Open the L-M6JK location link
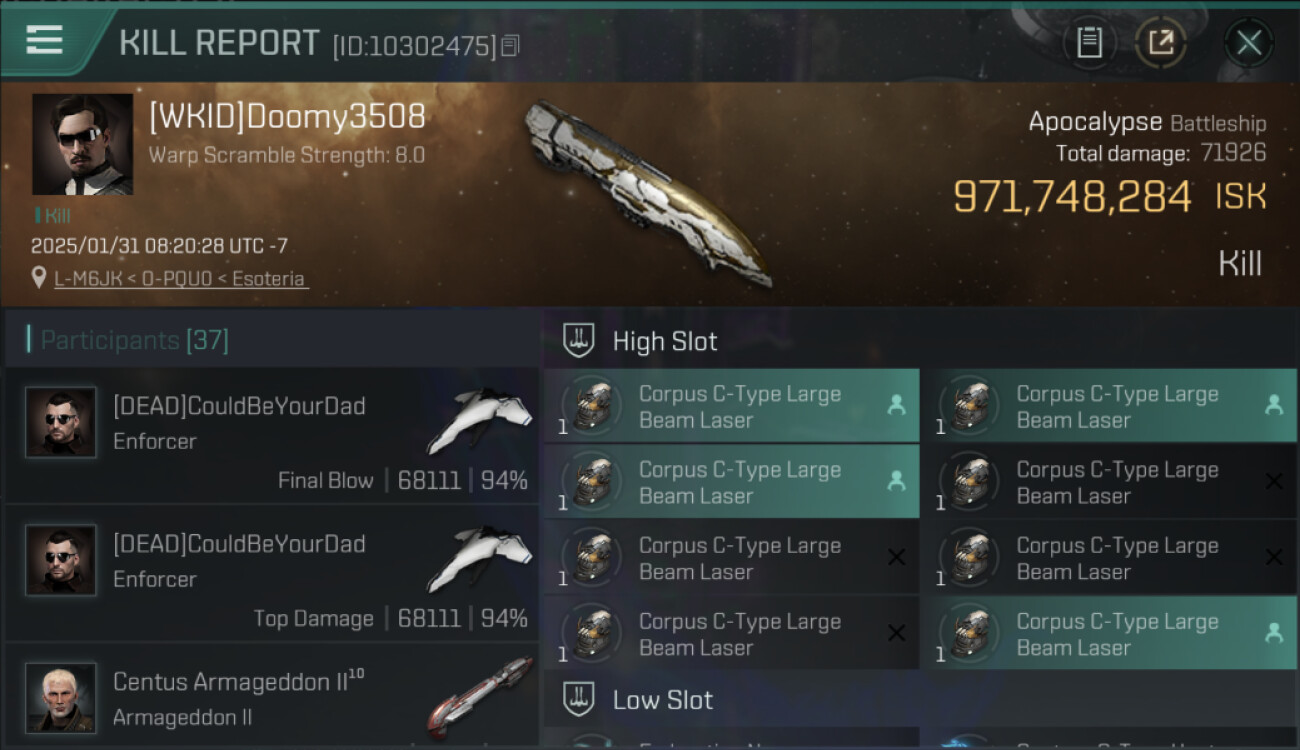The image size is (1300, 750). [x=180, y=279]
